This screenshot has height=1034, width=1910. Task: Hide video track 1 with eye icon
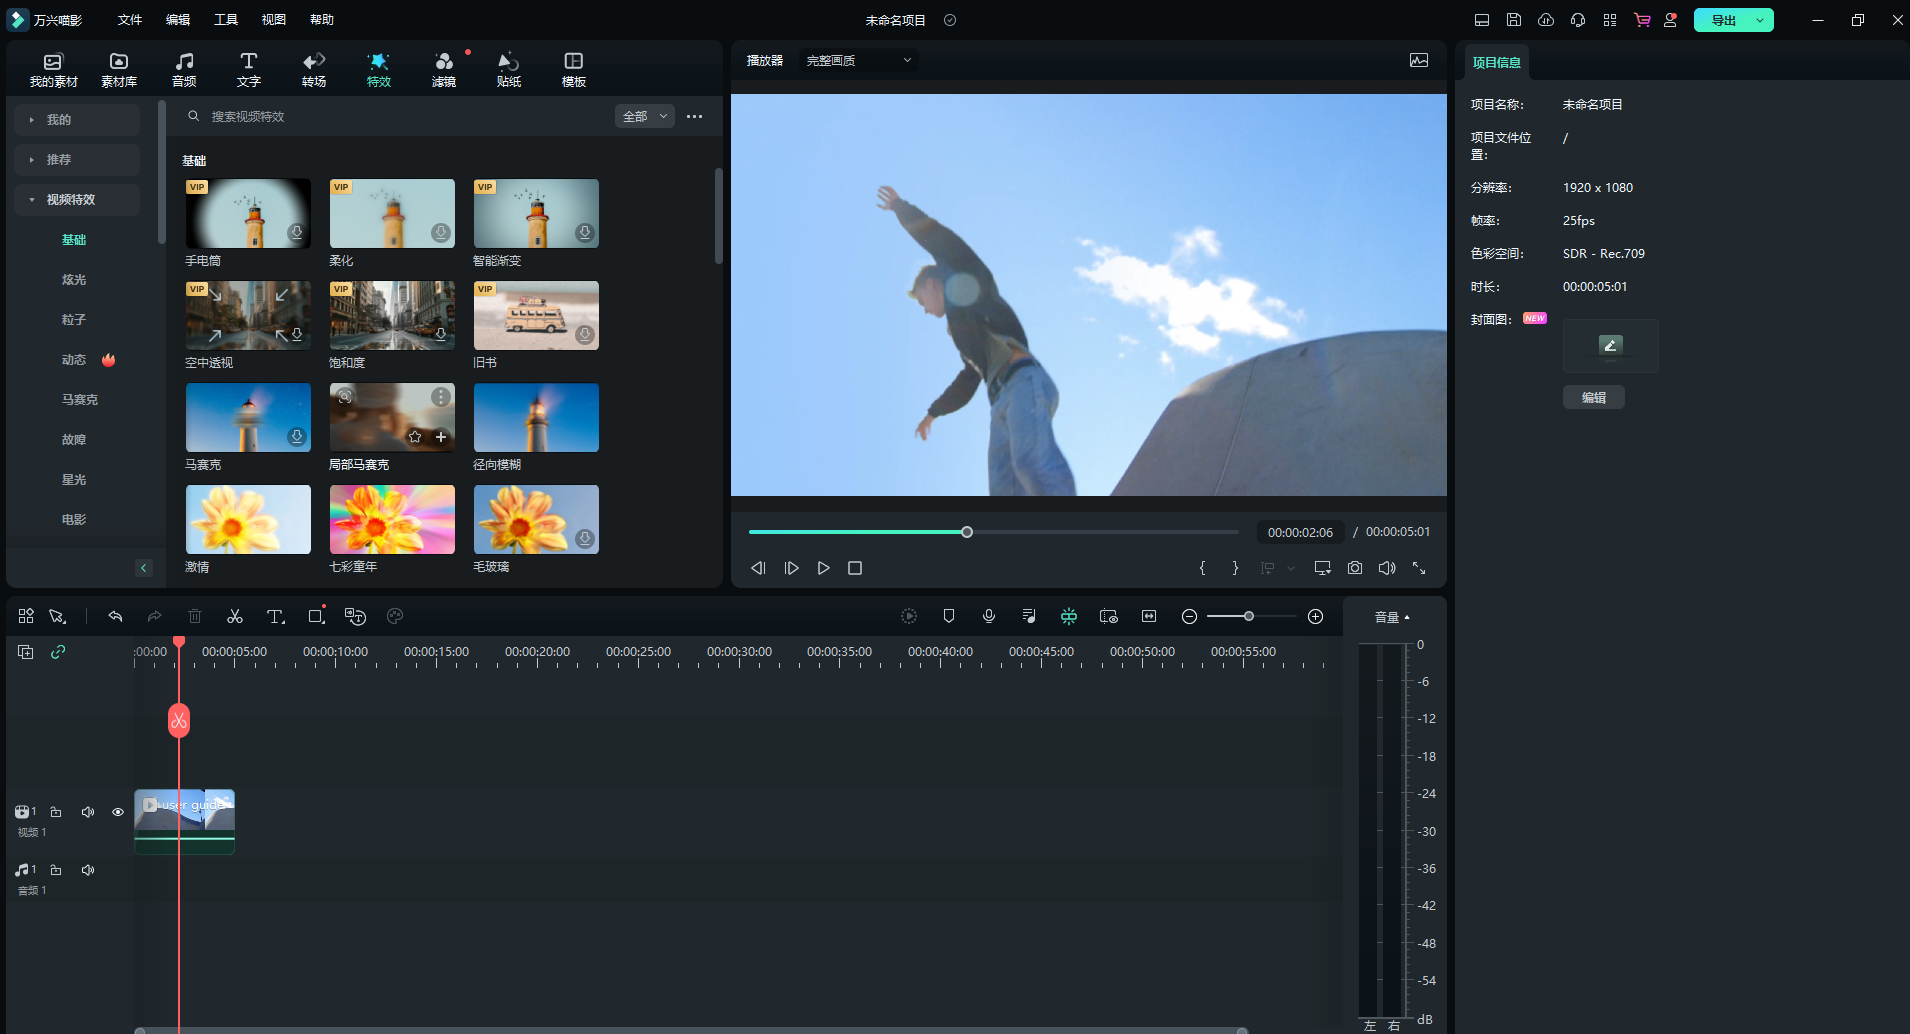click(118, 812)
